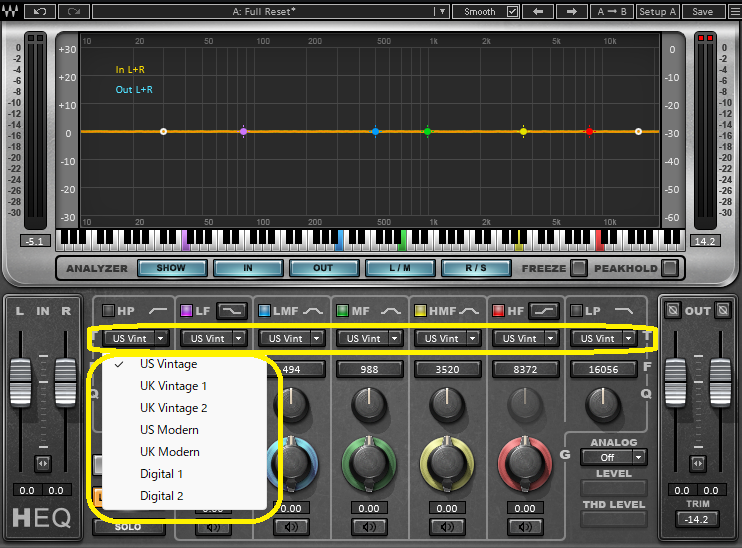
Task: Enable the analyzer FREEZE toggle
Action: click(x=578, y=268)
